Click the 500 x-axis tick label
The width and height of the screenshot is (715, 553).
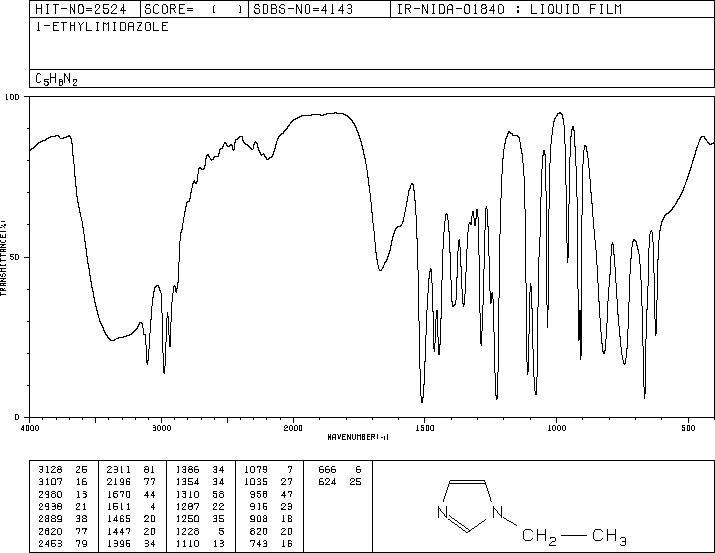(x=688, y=428)
